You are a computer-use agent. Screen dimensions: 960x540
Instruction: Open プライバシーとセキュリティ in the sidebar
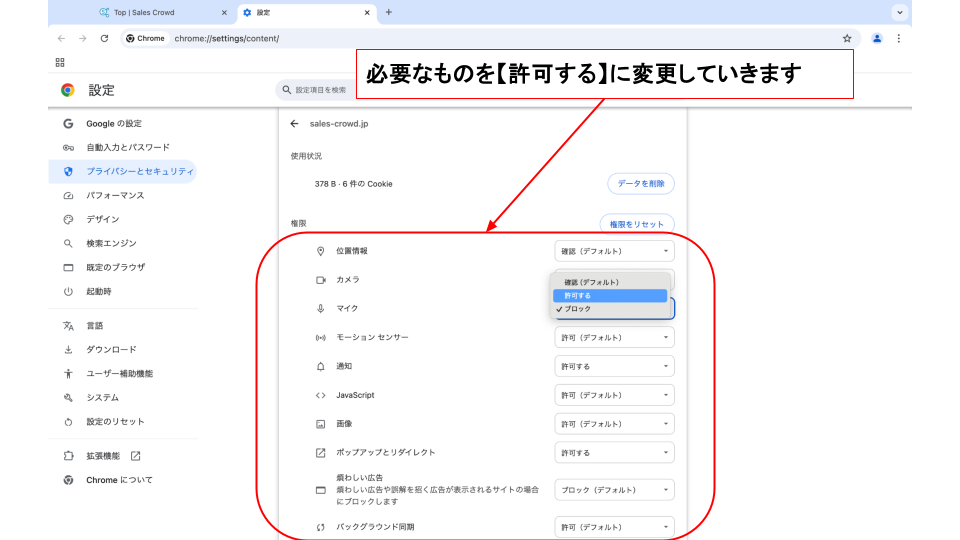[139, 171]
